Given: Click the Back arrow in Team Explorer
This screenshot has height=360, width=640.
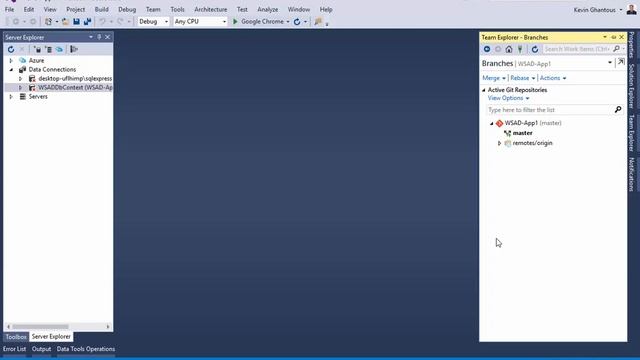Looking at the screenshot, I should coord(487,49).
